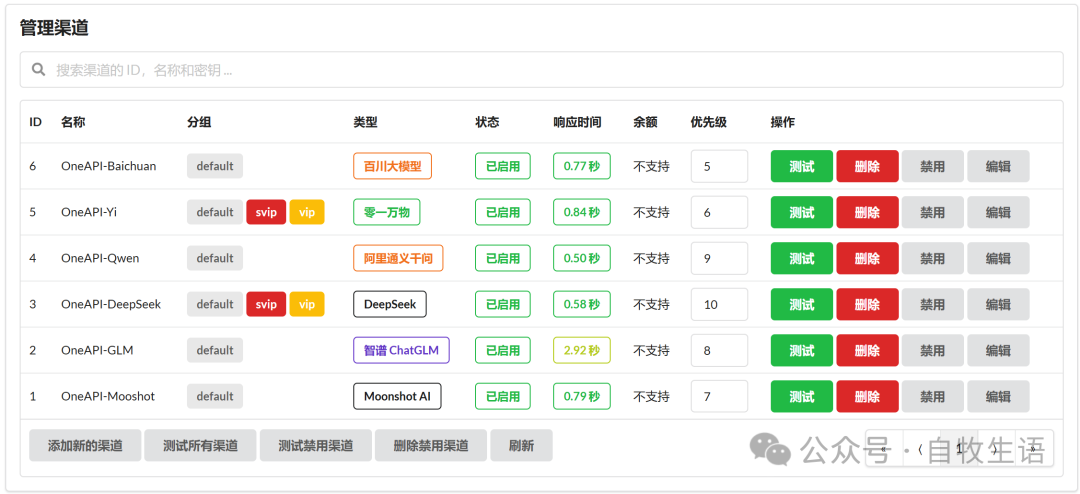Click 测试所有渠道 to test all channels
Image resolution: width=1080 pixels, height=494 pixels.
200,446
